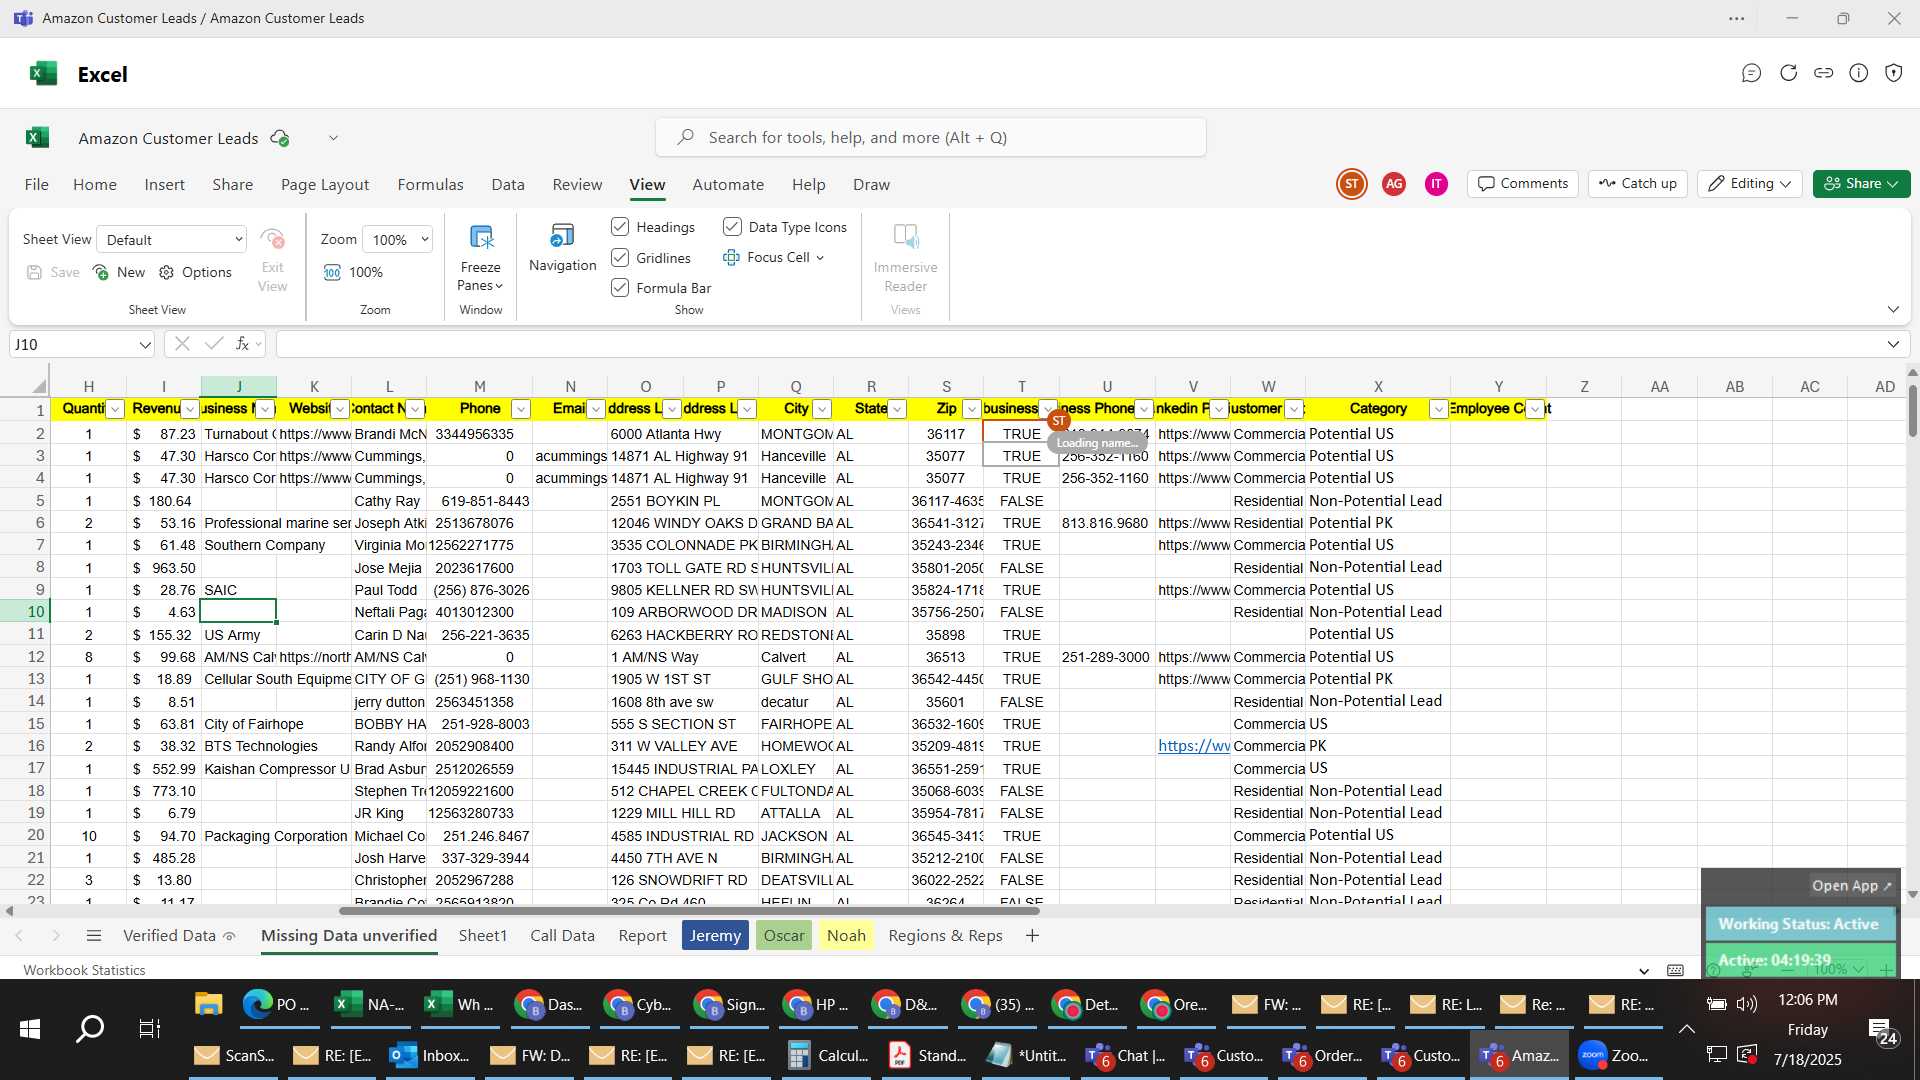Viewport: 1920px width, 1080px height.
Task: Click the Immersive Reader icon
Action: pyautogui.click(x=905, y=237)
